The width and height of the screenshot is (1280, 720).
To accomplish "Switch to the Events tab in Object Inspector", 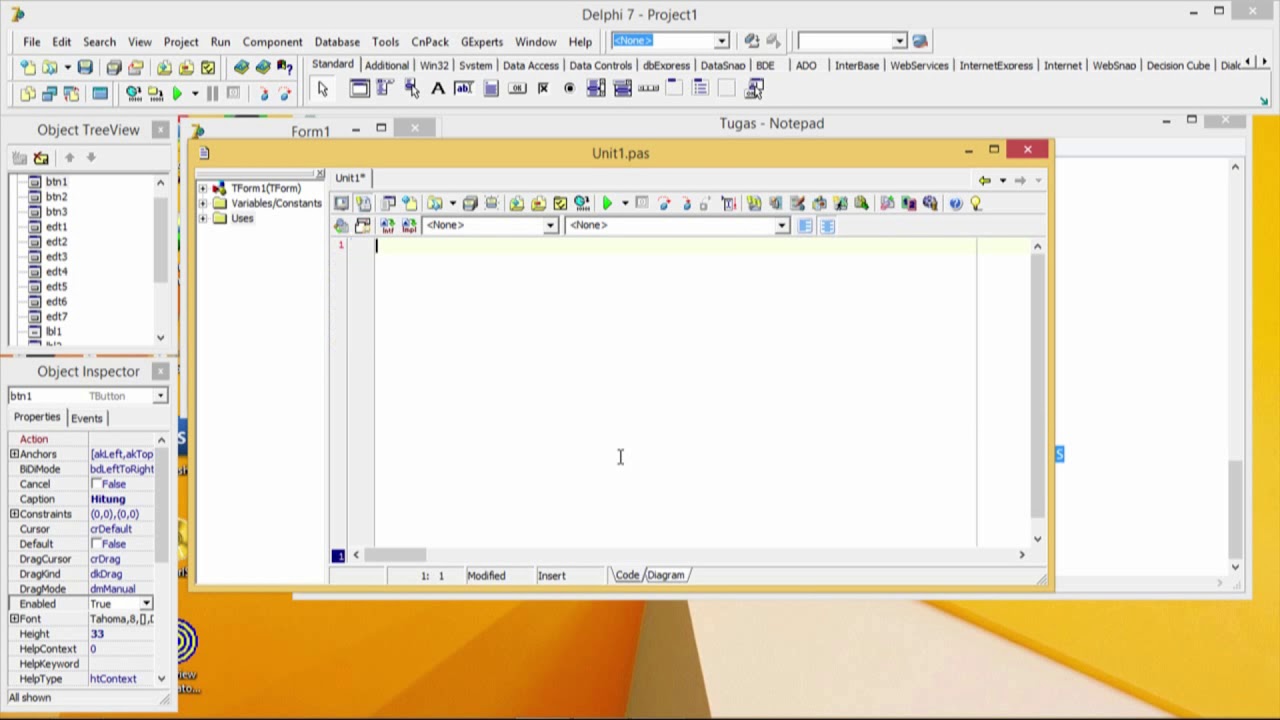I will (87, 418).
